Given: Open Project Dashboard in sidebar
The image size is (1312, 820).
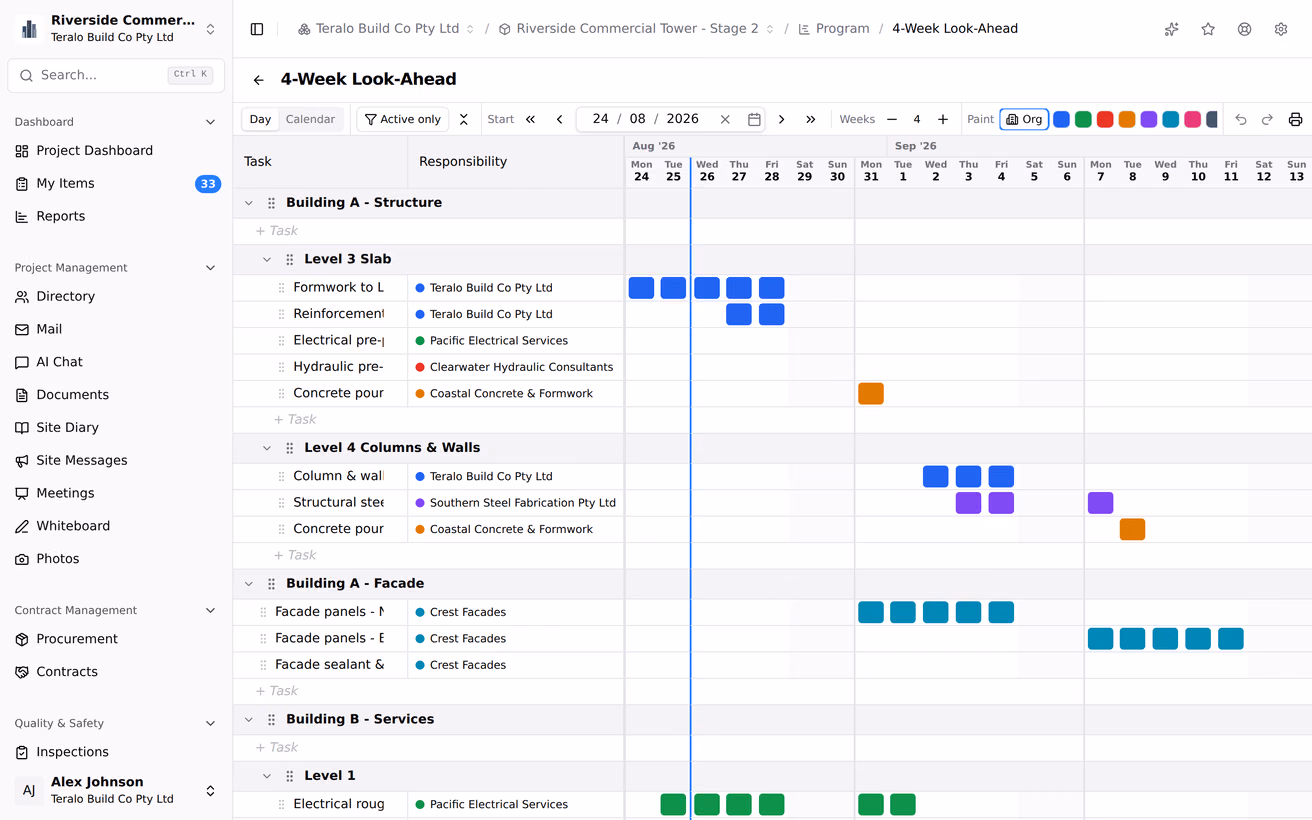Looking at the screenshot, I should click(116, 151).
